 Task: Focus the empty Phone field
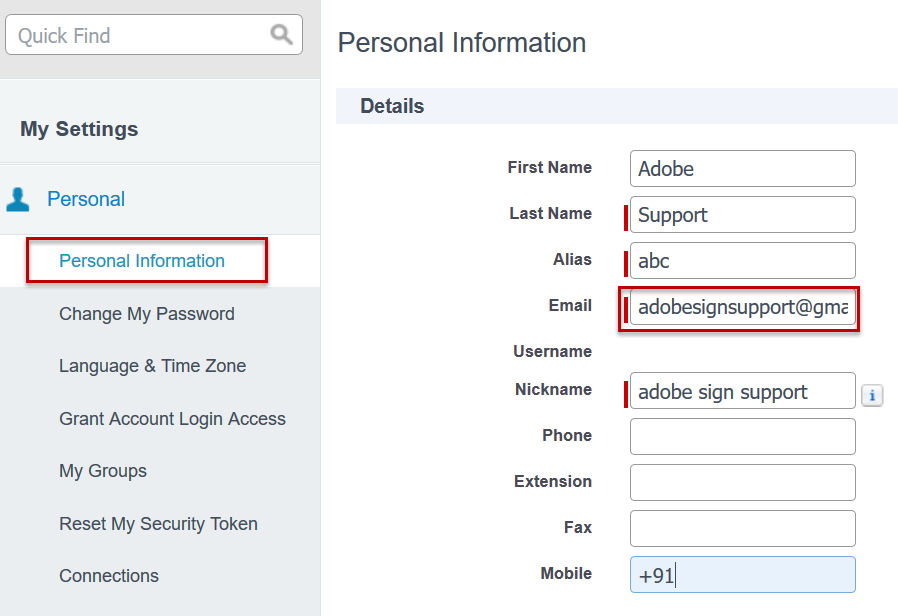click(743, 437)
